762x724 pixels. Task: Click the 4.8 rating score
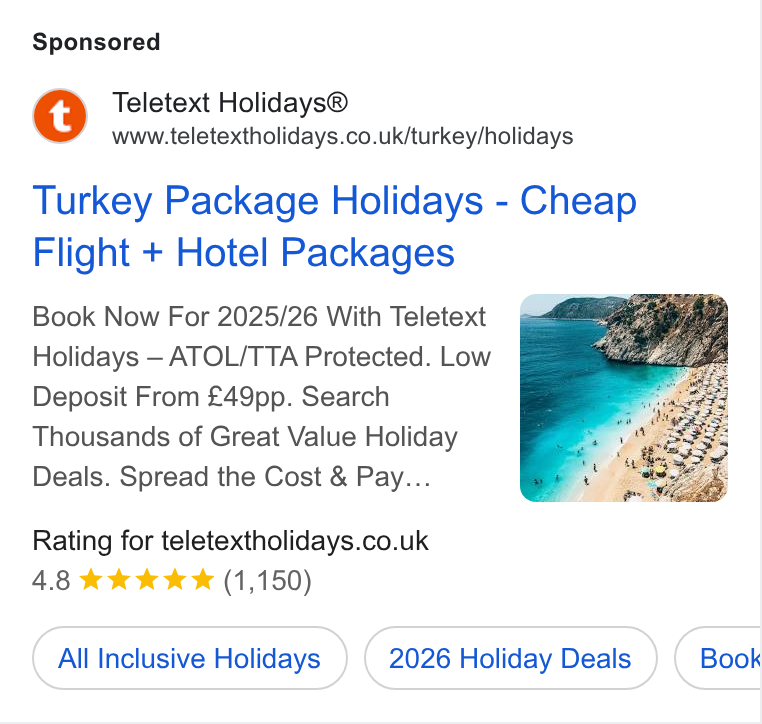[51, 580]
